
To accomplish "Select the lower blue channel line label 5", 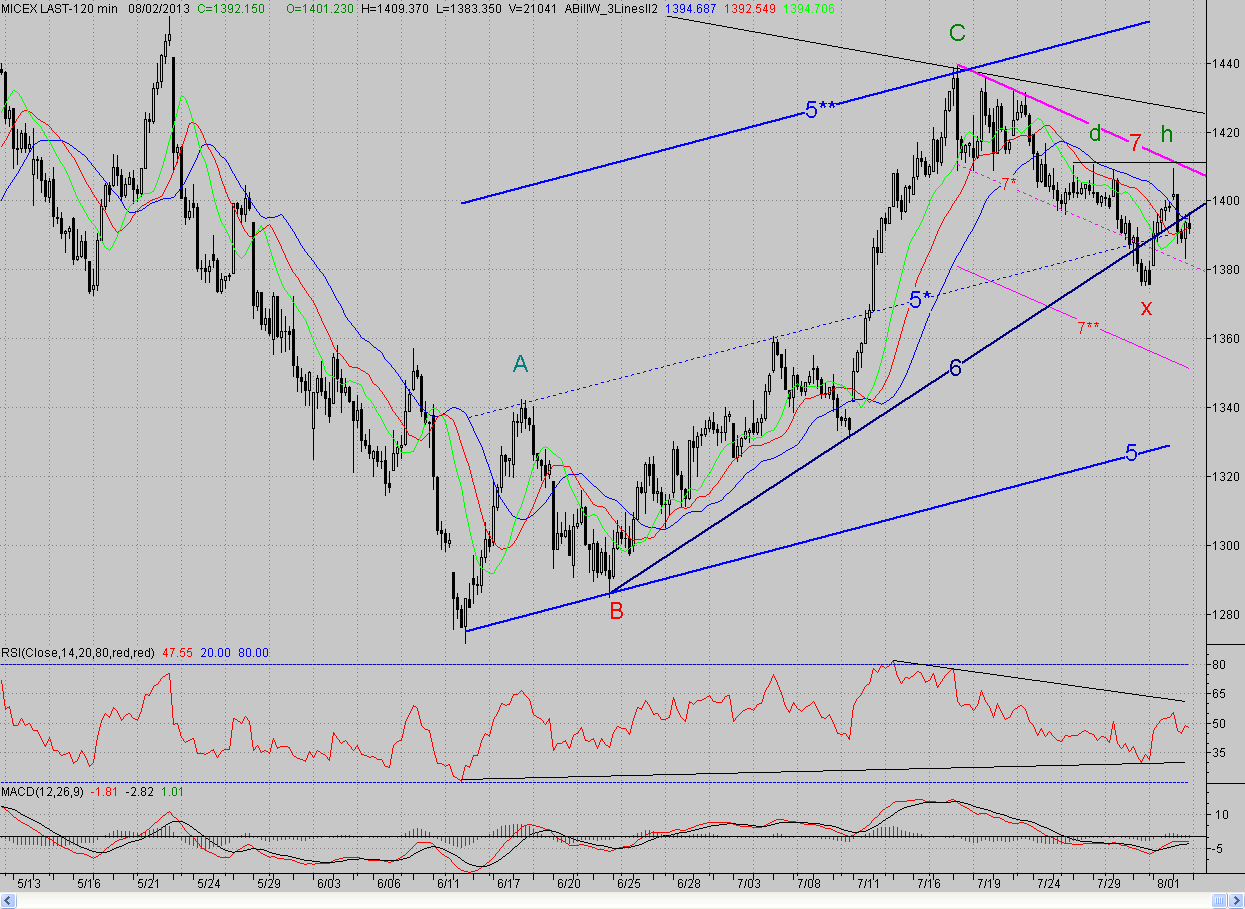I will pyautogui.click(x=1132, y=453).
